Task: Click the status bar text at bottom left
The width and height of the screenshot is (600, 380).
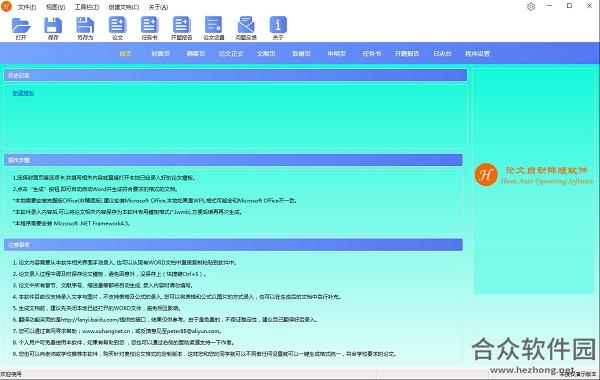Action: 11,374
